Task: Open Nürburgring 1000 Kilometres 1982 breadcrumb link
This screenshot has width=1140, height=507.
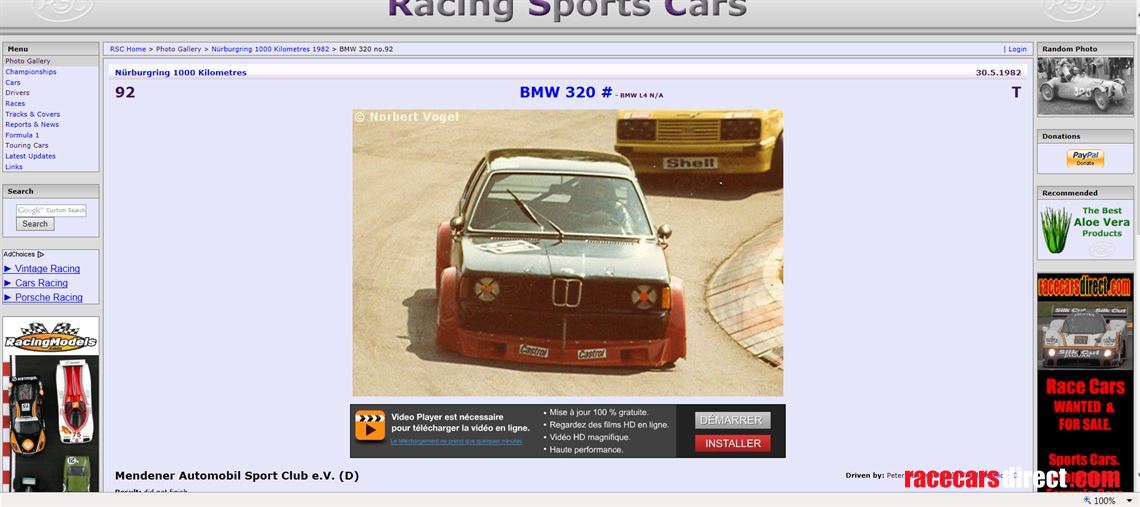Action: tap(270, 49)
